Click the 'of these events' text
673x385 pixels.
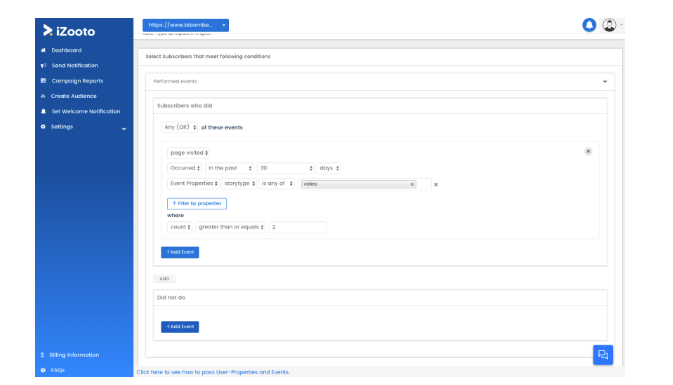click(x=222, y=127)
